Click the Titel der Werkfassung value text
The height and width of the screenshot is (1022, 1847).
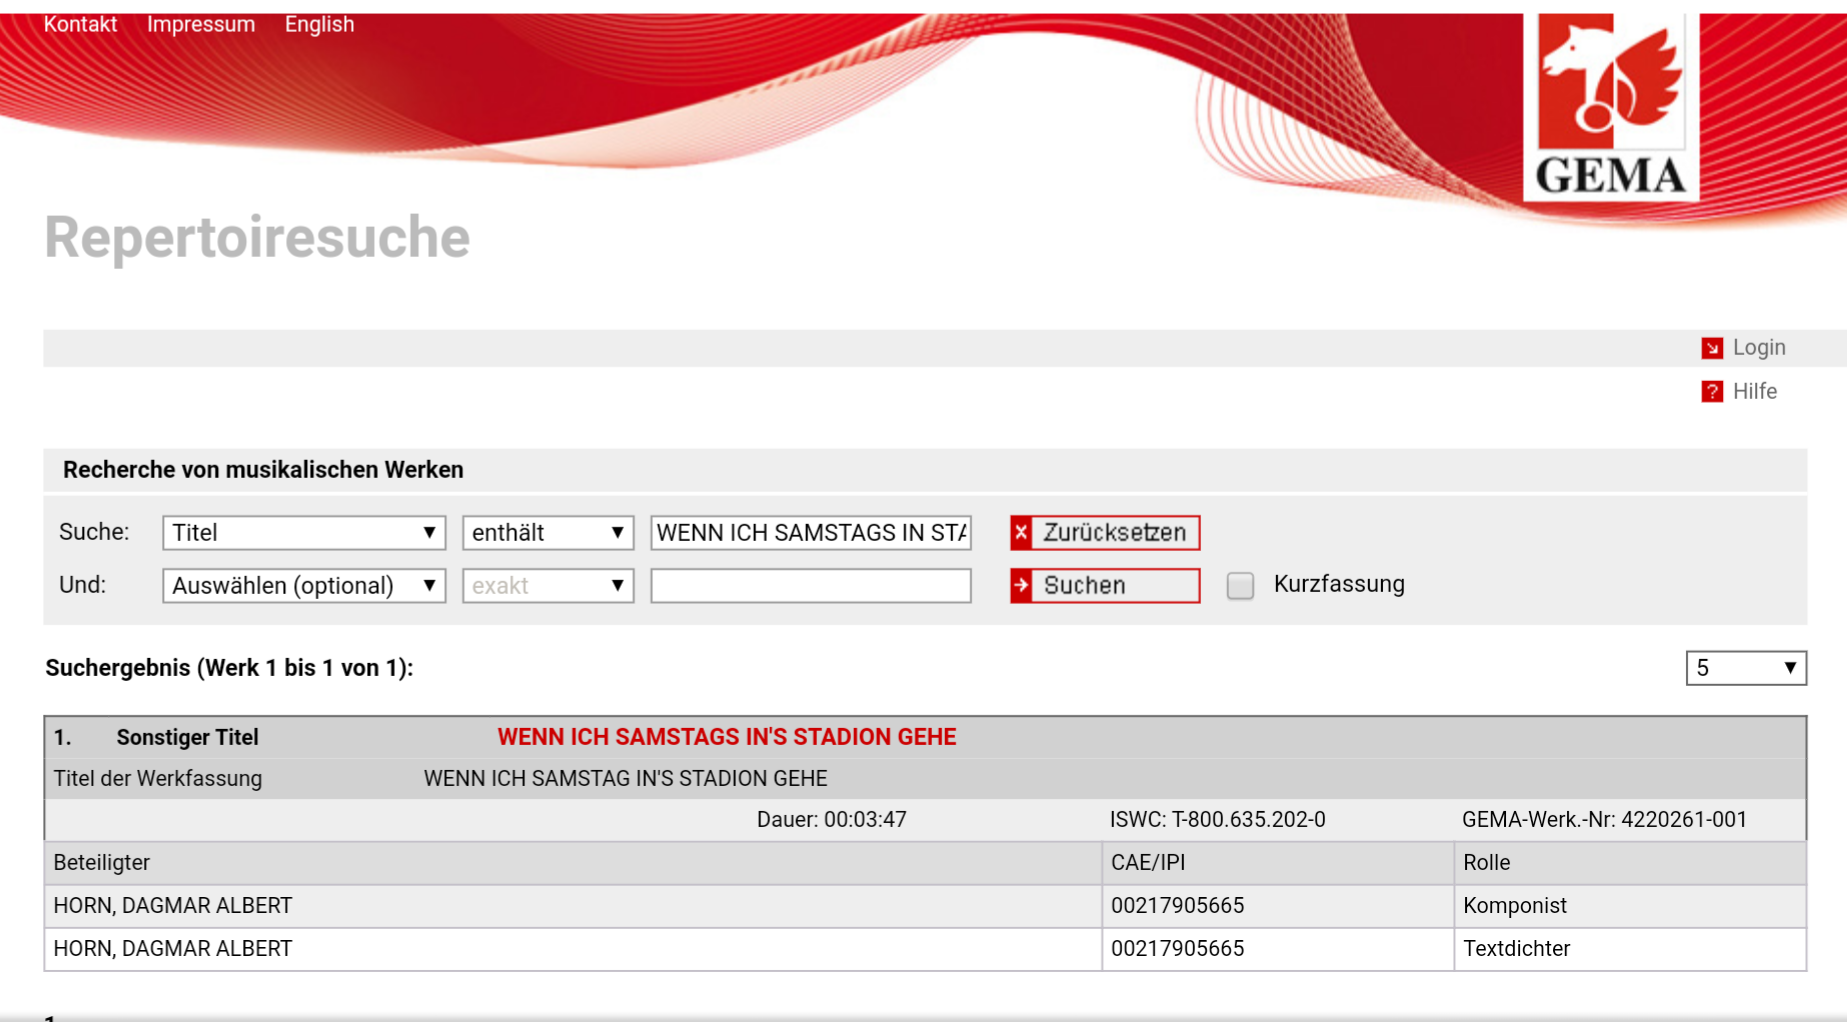pos(626,779)
